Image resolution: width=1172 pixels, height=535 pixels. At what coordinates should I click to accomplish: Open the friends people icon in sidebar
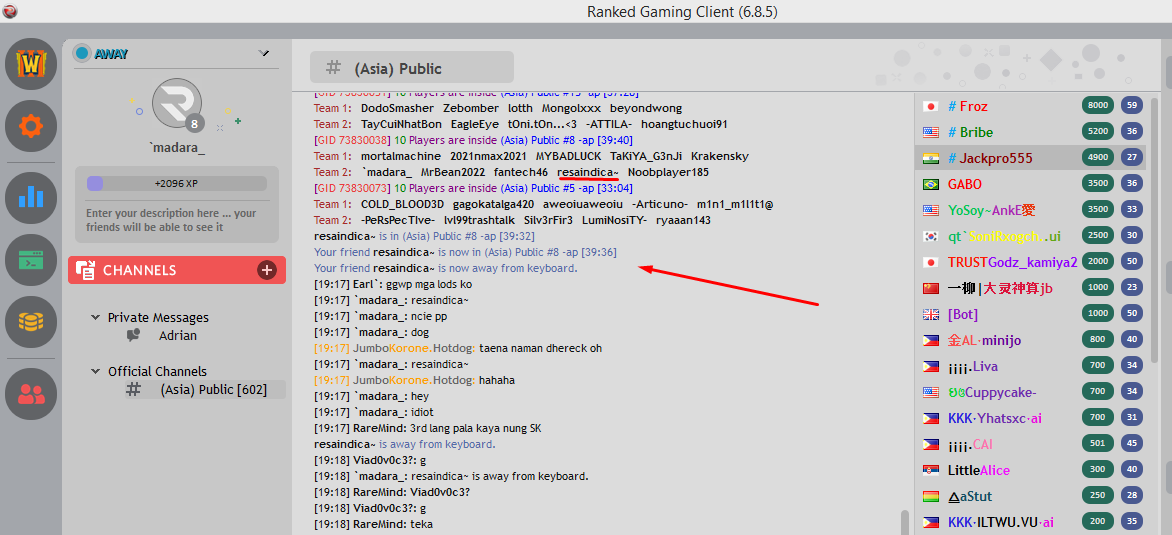(x=31, y=394)
